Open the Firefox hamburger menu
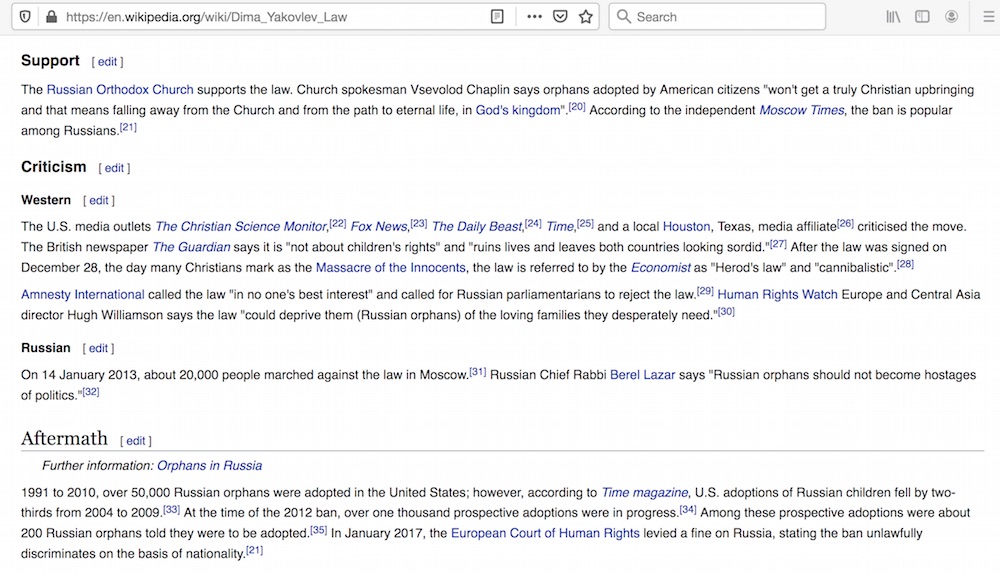Image resolution: width=1000 pixels, height=574 pixels. tap(989, 17)
